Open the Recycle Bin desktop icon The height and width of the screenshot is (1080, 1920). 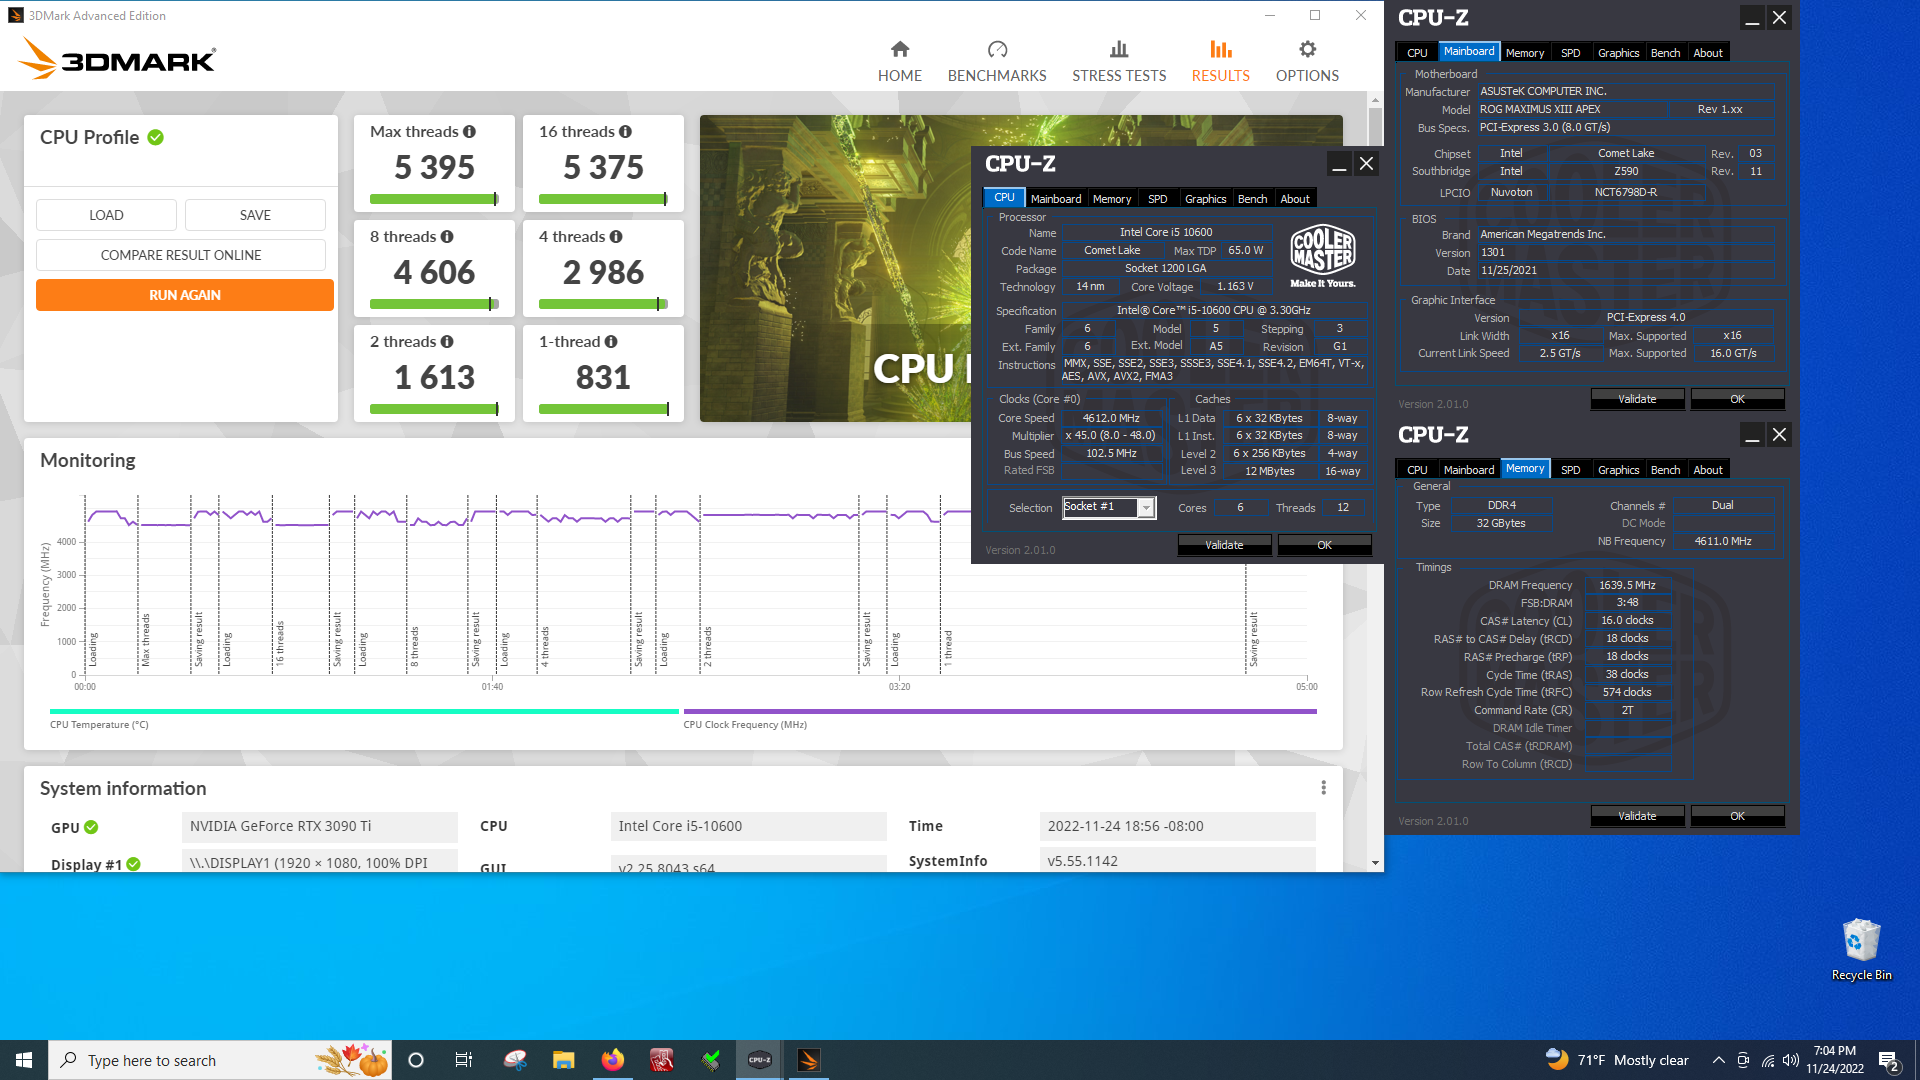1861,949
